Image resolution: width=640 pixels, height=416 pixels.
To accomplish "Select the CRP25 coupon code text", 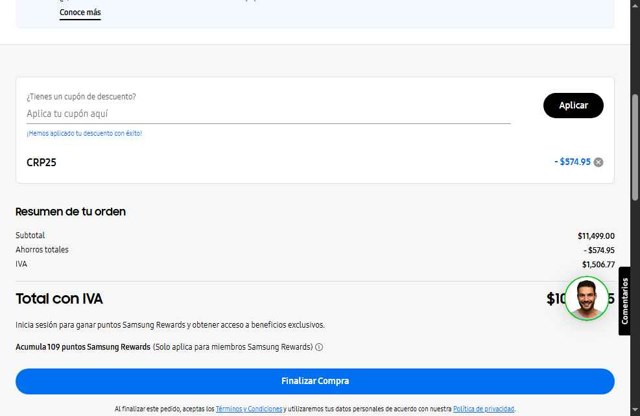I will (x=41, y=162).
